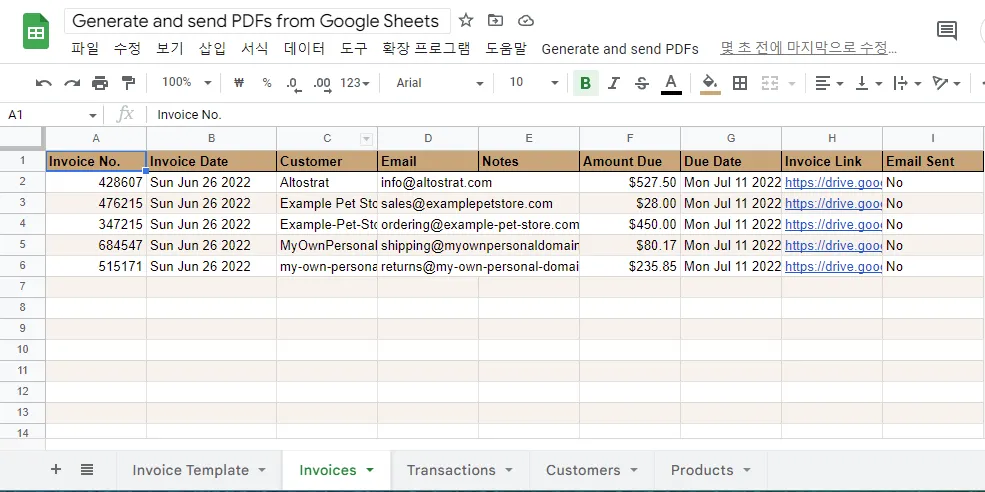Star this spreadsheet document

[x=466, y=20]
